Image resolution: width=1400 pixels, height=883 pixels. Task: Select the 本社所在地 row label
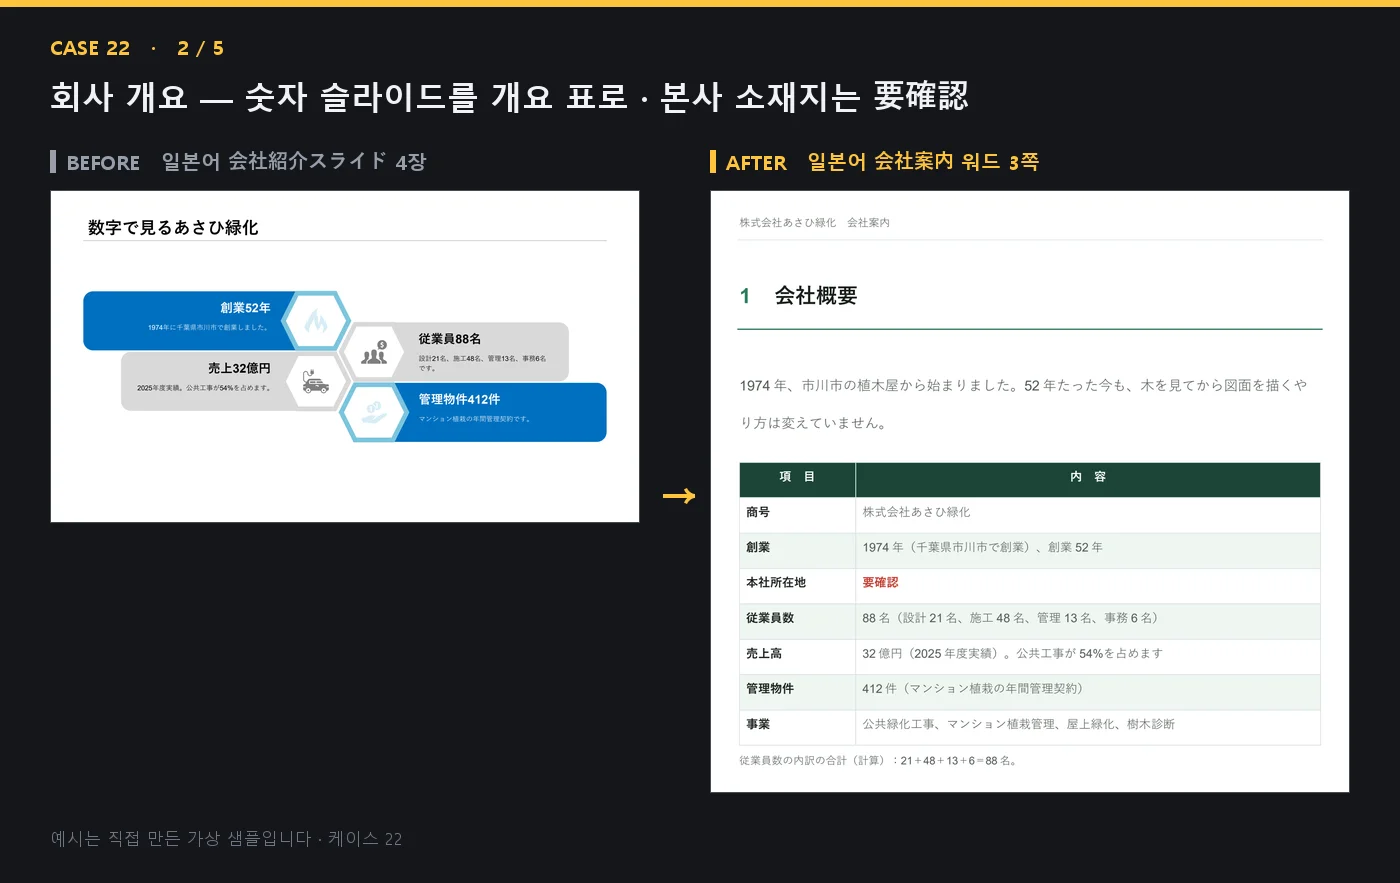point(776,583)
